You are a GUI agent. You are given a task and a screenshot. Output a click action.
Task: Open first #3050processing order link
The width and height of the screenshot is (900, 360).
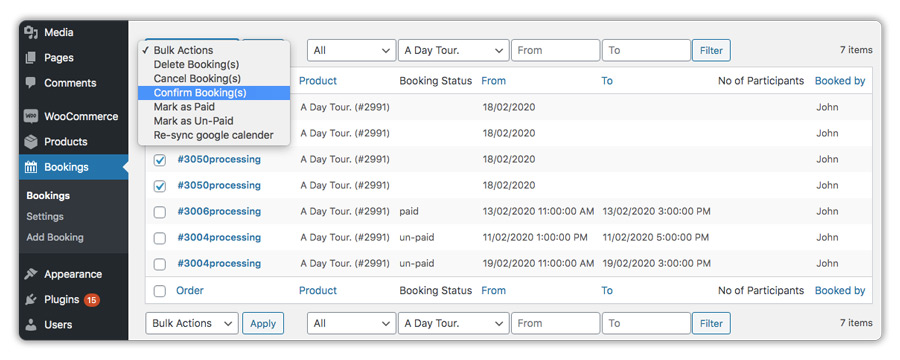tap(219, 159)
